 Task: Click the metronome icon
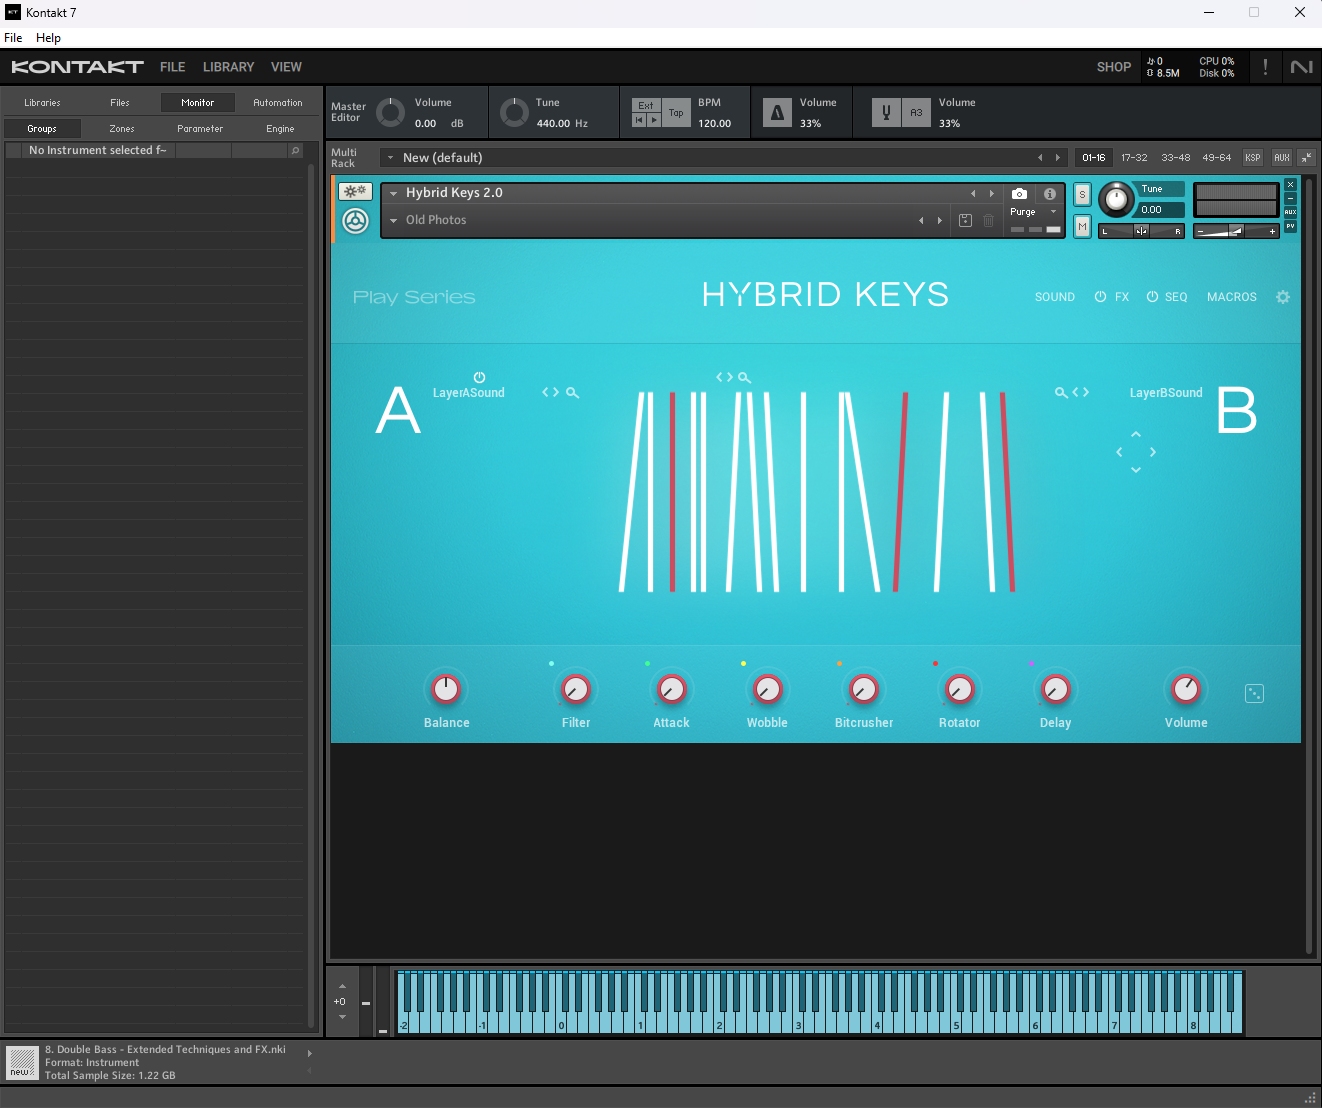click(777, 113)
